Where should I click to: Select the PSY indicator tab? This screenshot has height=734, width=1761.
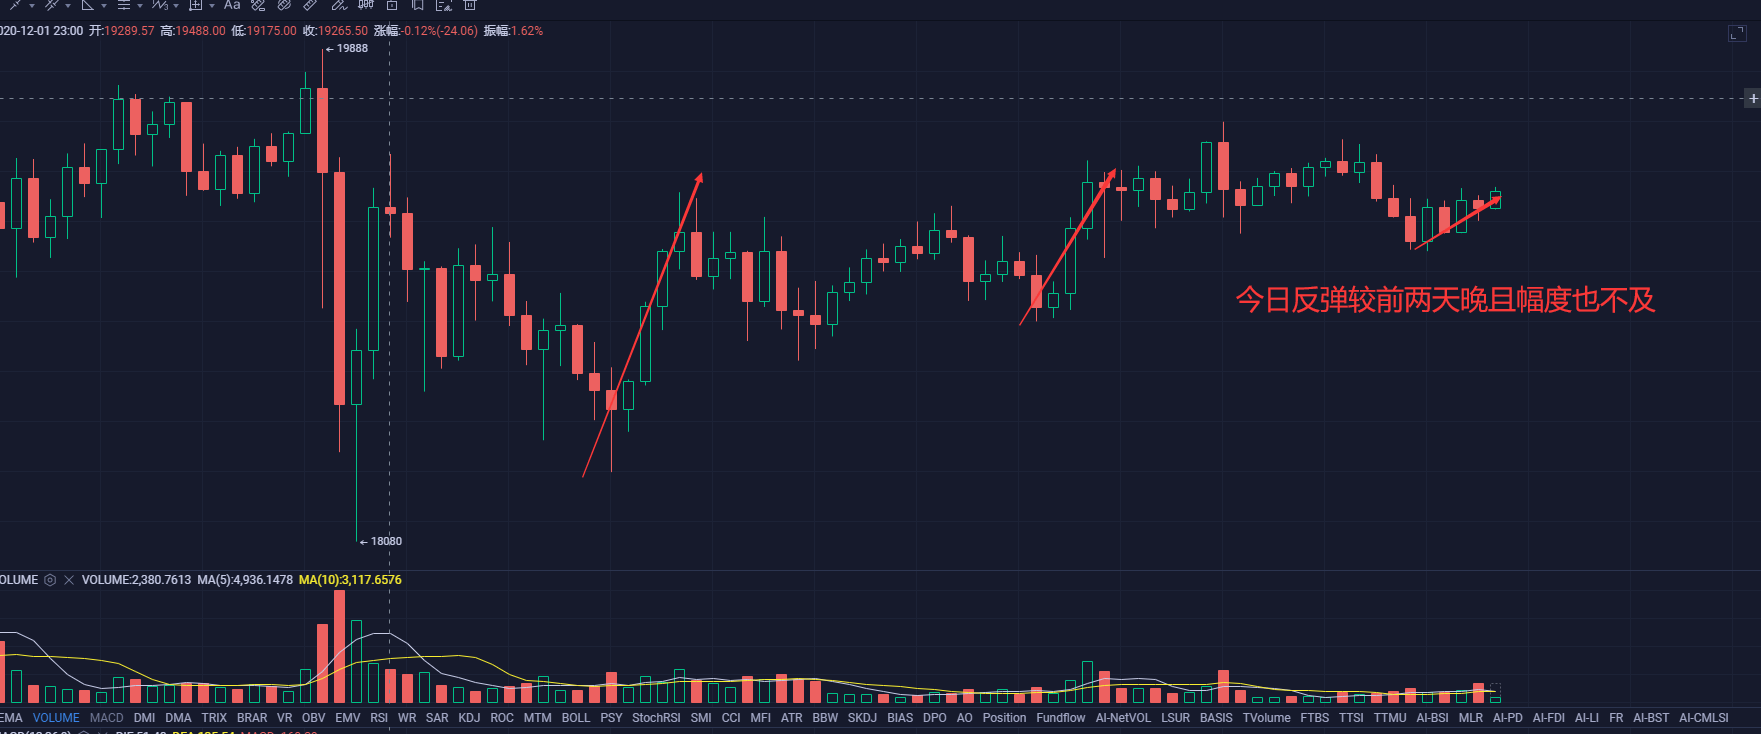(611, 718)
